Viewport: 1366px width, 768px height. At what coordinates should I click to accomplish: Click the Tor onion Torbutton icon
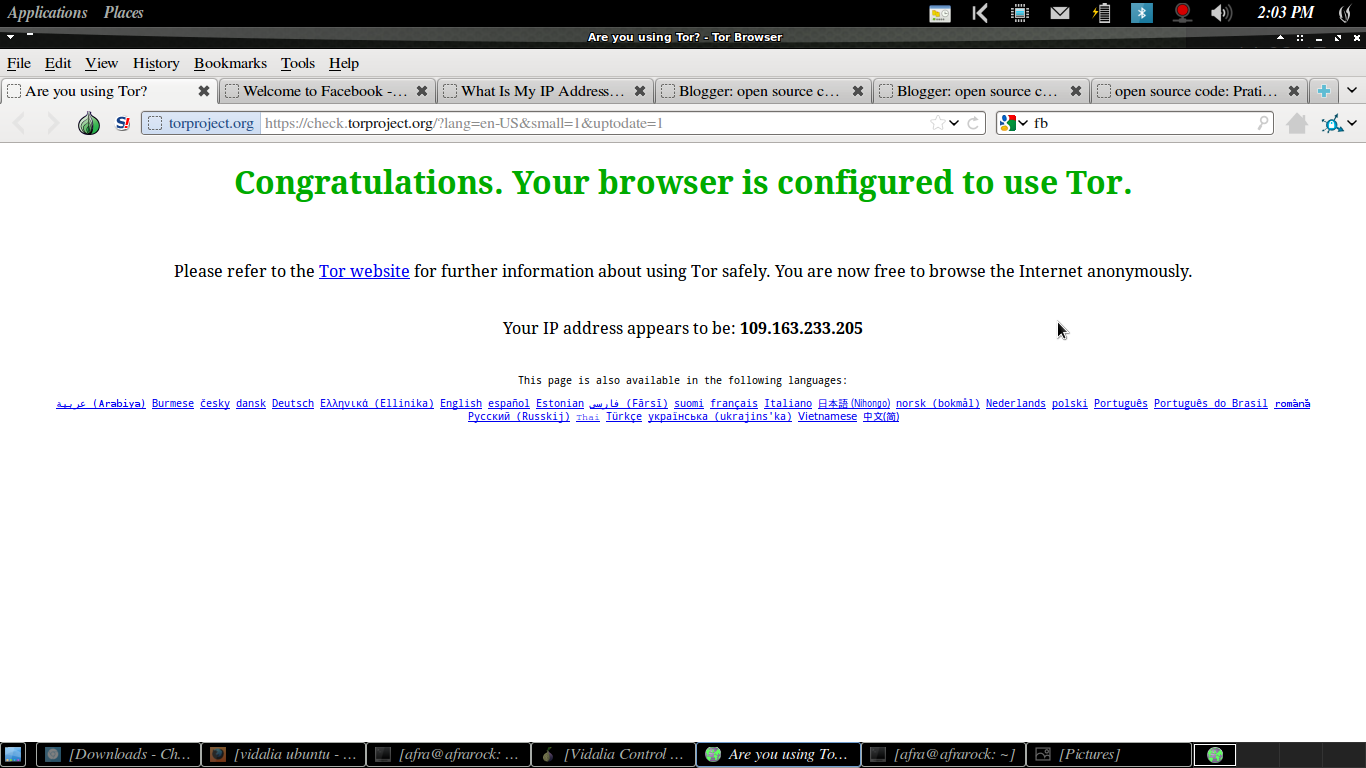pyautogui.click(x=89, y=123)
